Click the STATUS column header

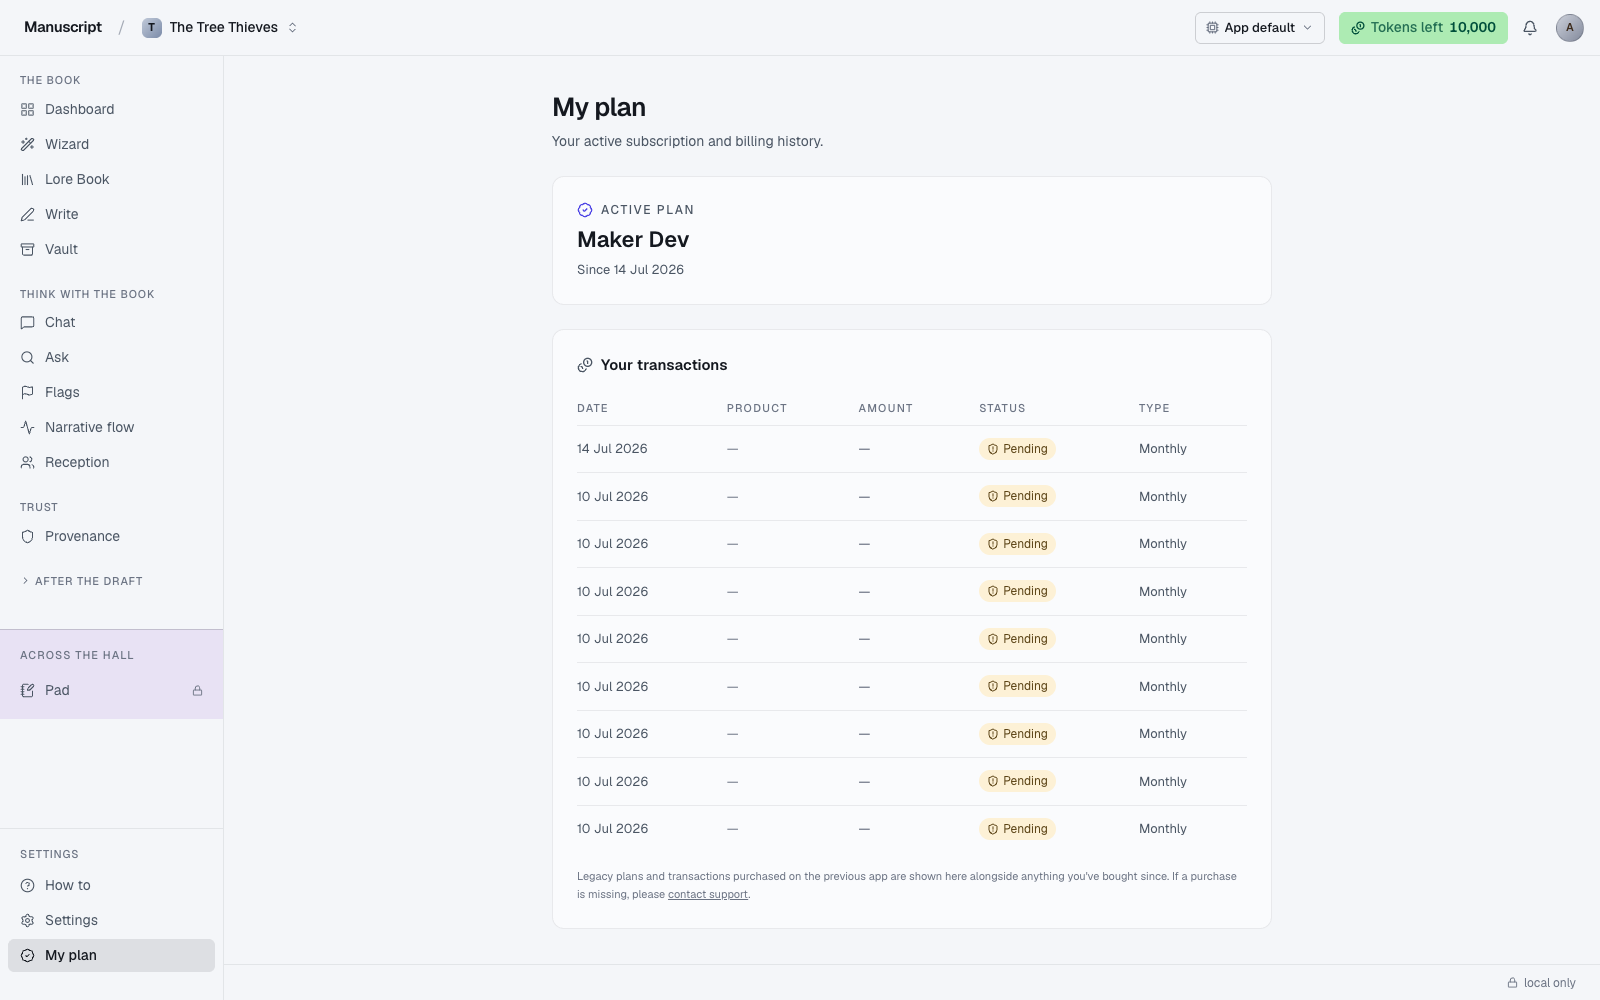(x=1002, y=409)
